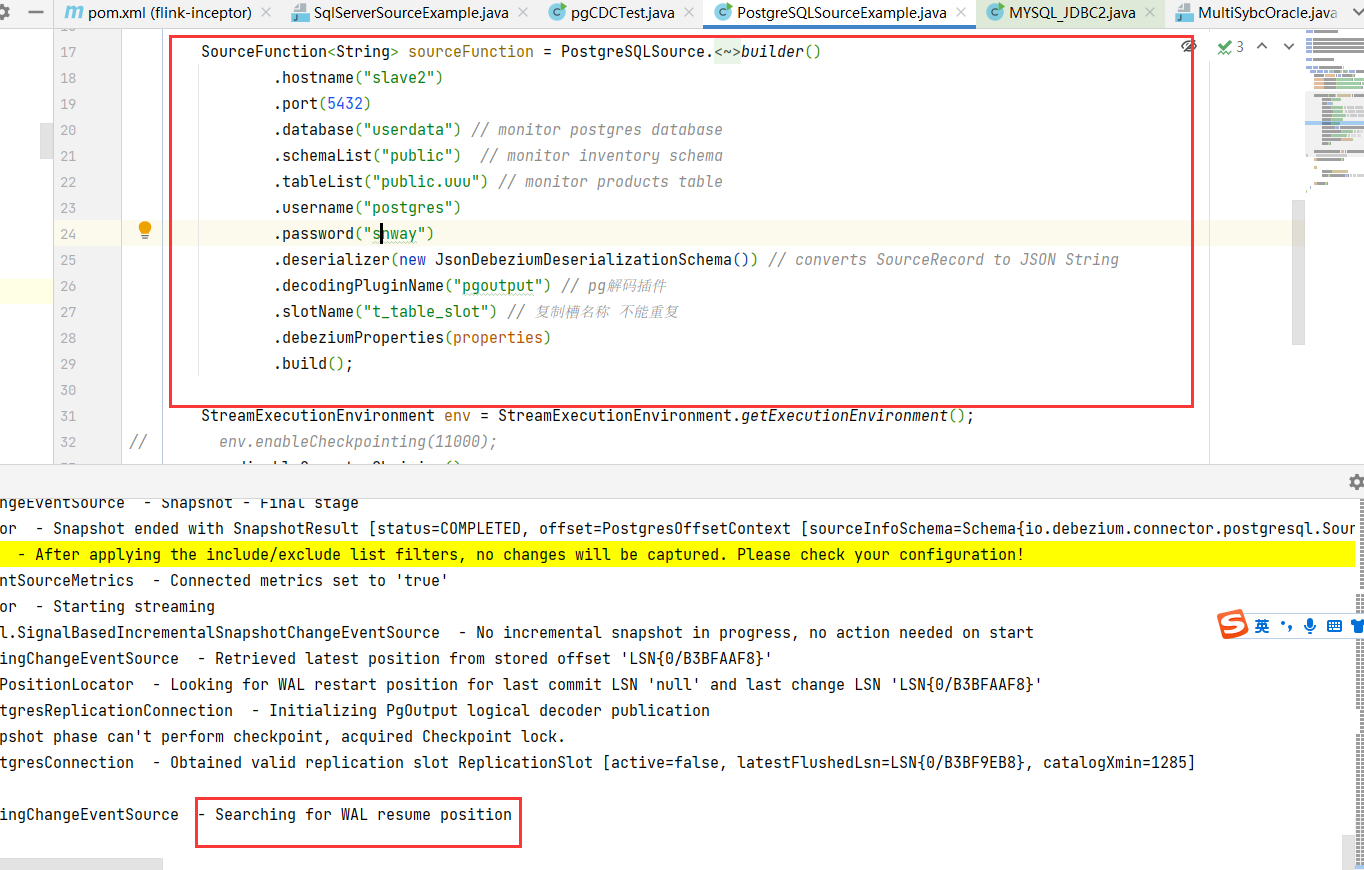Switch to pgCDCTest.java tab
The height and width of the screenshot is (870, 1364).
coord(624,13)
